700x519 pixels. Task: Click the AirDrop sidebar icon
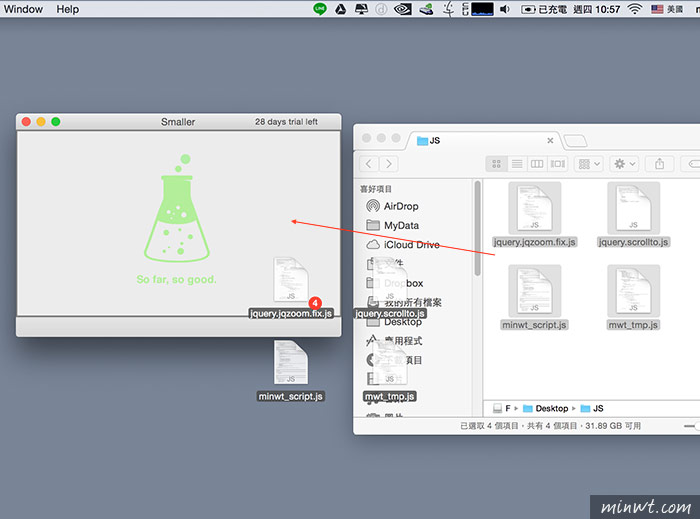coord(373,206)
